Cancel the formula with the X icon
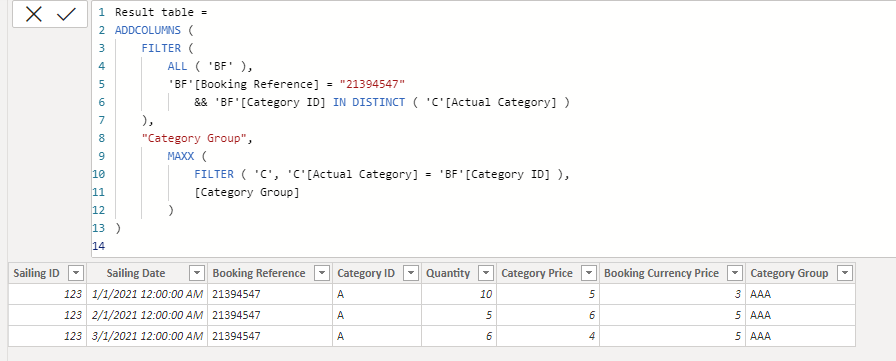 click(x=34, y=14)
